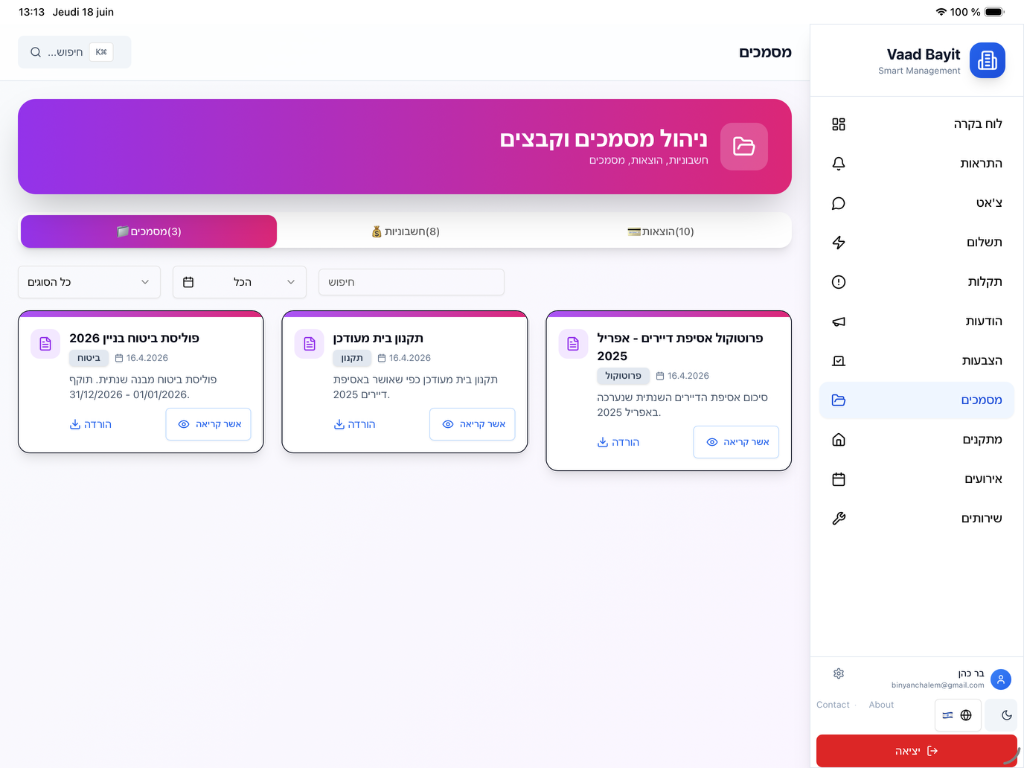Open chat via the speech bubble icon
The height and width of the screenshot is (768, 1024).
(839, 203)
